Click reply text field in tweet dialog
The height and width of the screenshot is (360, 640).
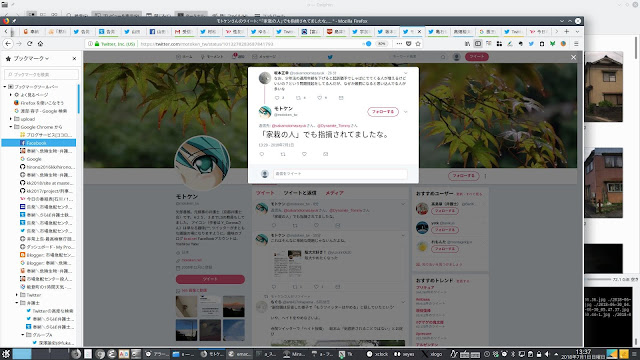tap(340, 174)
